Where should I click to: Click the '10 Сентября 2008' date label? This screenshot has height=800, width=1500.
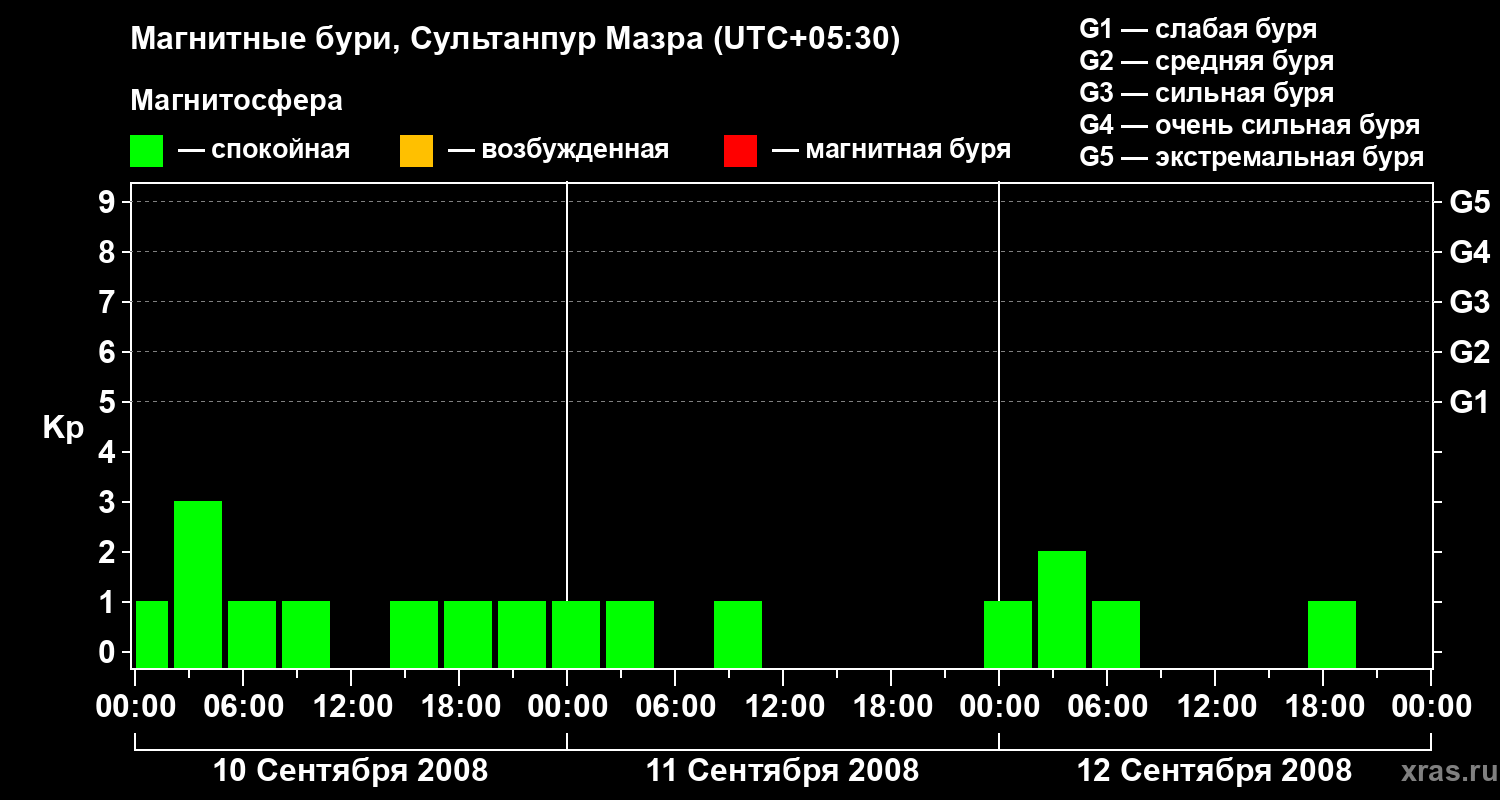(x=351, y=771)
